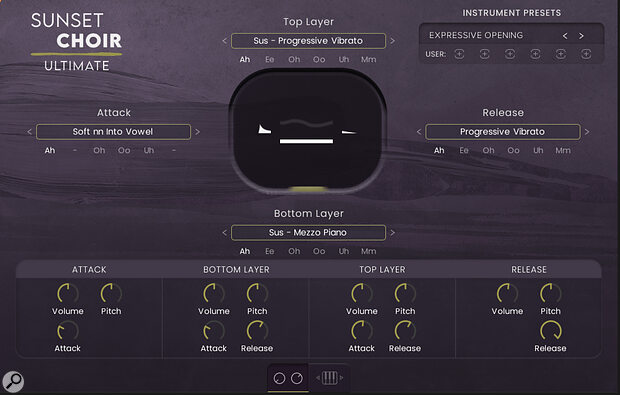
Task: Select Oo vowel for Attack
Action: pos(124,151)
